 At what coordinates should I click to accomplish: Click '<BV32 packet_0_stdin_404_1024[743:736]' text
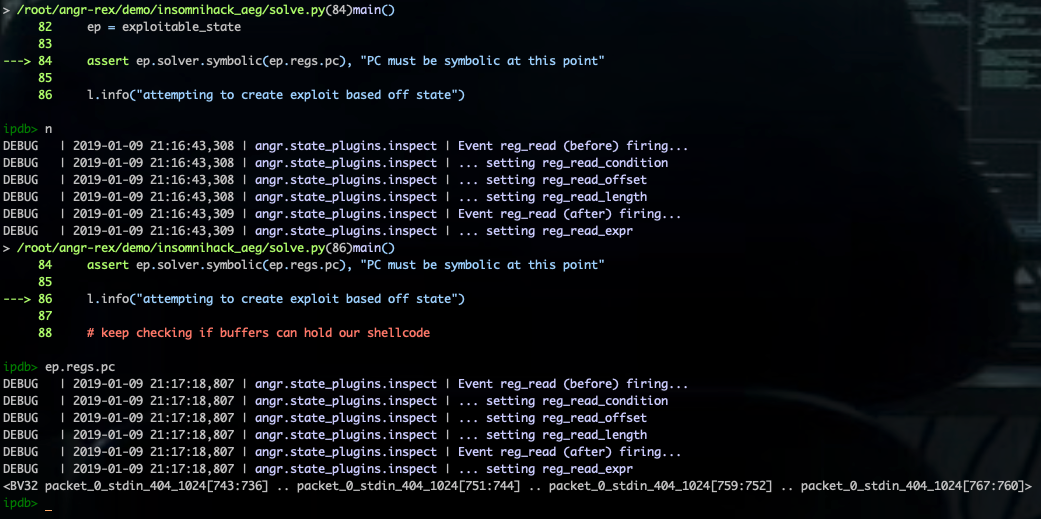pos(136,486)
